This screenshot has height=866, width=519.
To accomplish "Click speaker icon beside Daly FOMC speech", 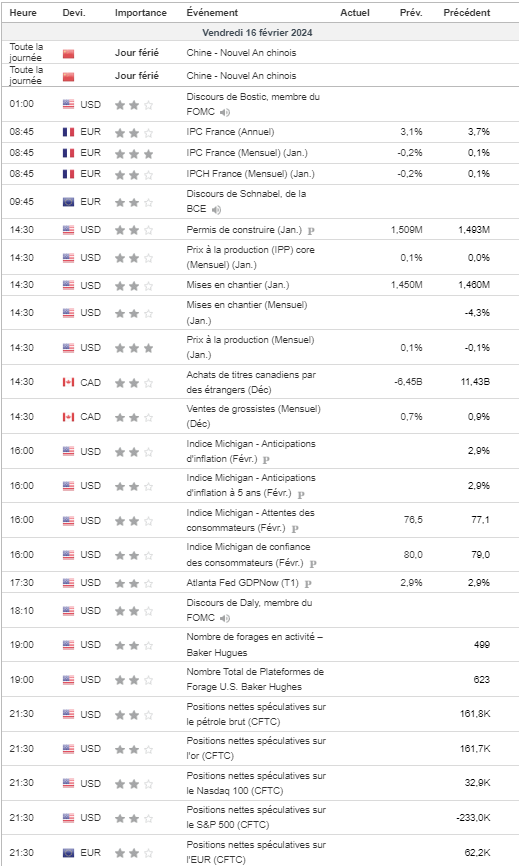I will (x=224, y=619).
